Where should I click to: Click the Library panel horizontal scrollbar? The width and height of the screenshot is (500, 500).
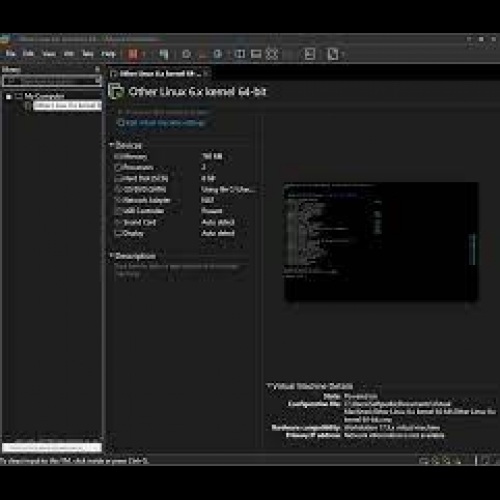click(x=52, y=448)
